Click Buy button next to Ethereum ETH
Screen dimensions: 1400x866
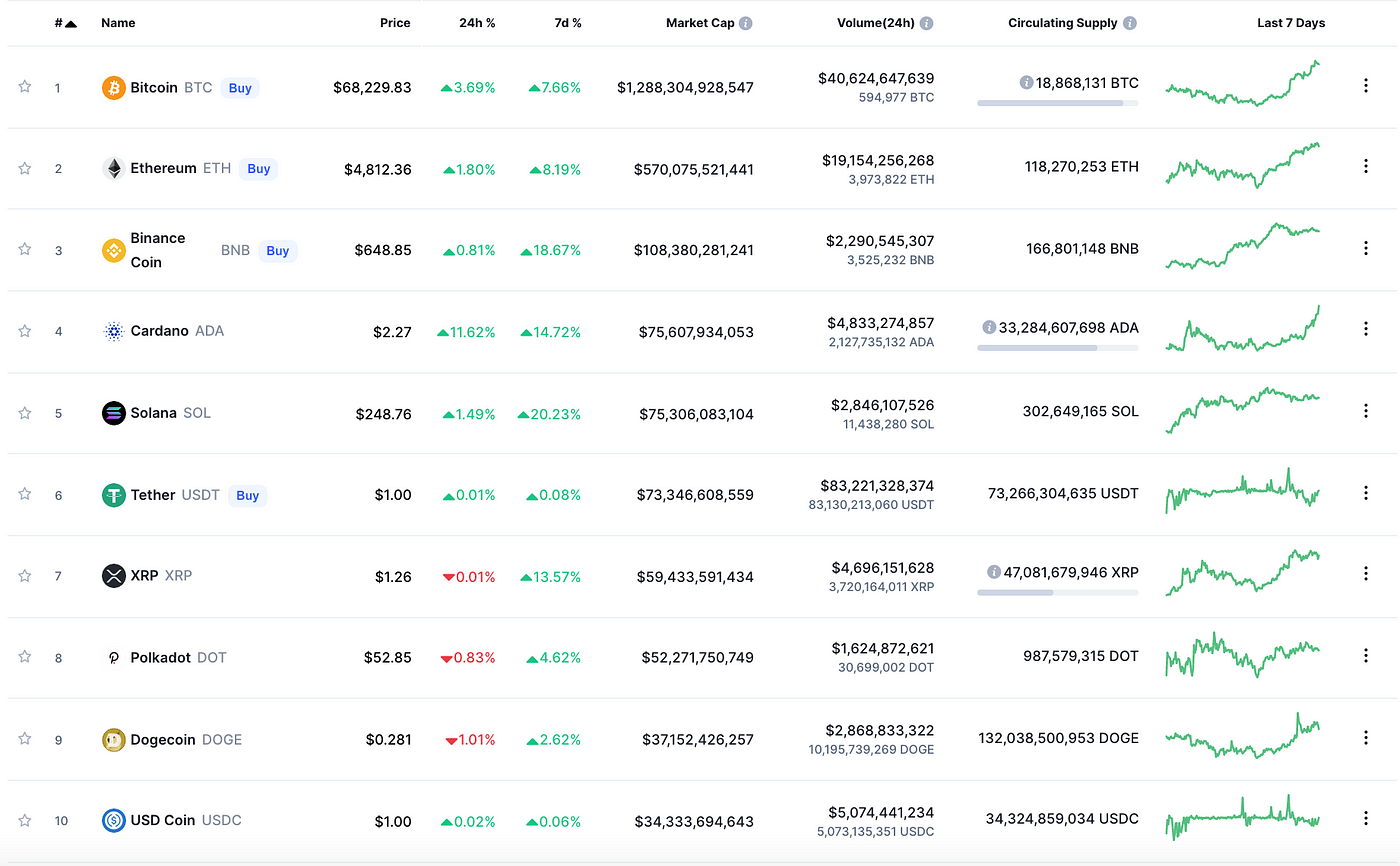tap(259, 169)
